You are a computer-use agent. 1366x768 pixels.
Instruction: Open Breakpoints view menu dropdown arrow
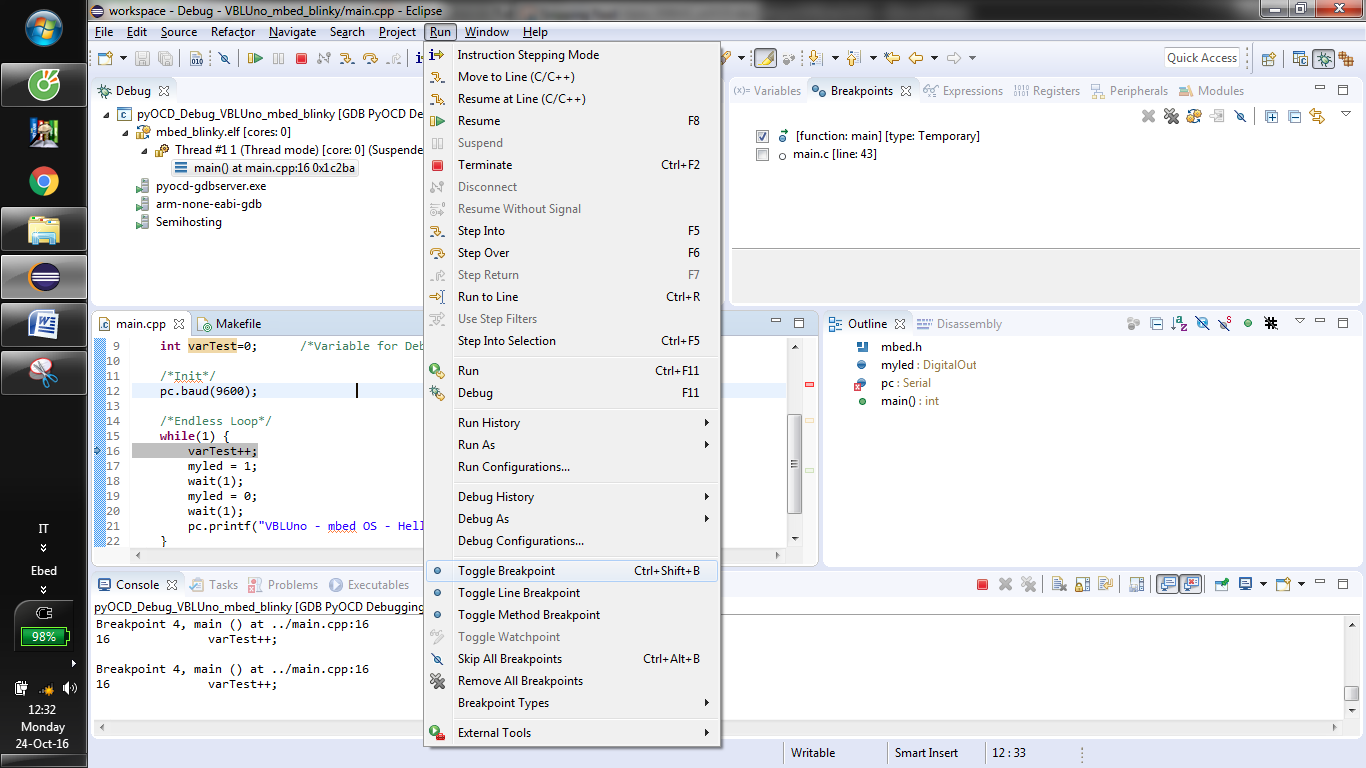(1346, 114)
